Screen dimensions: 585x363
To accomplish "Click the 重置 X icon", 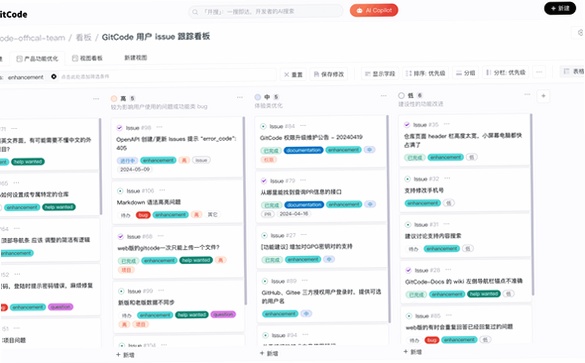I will (287, 75).
